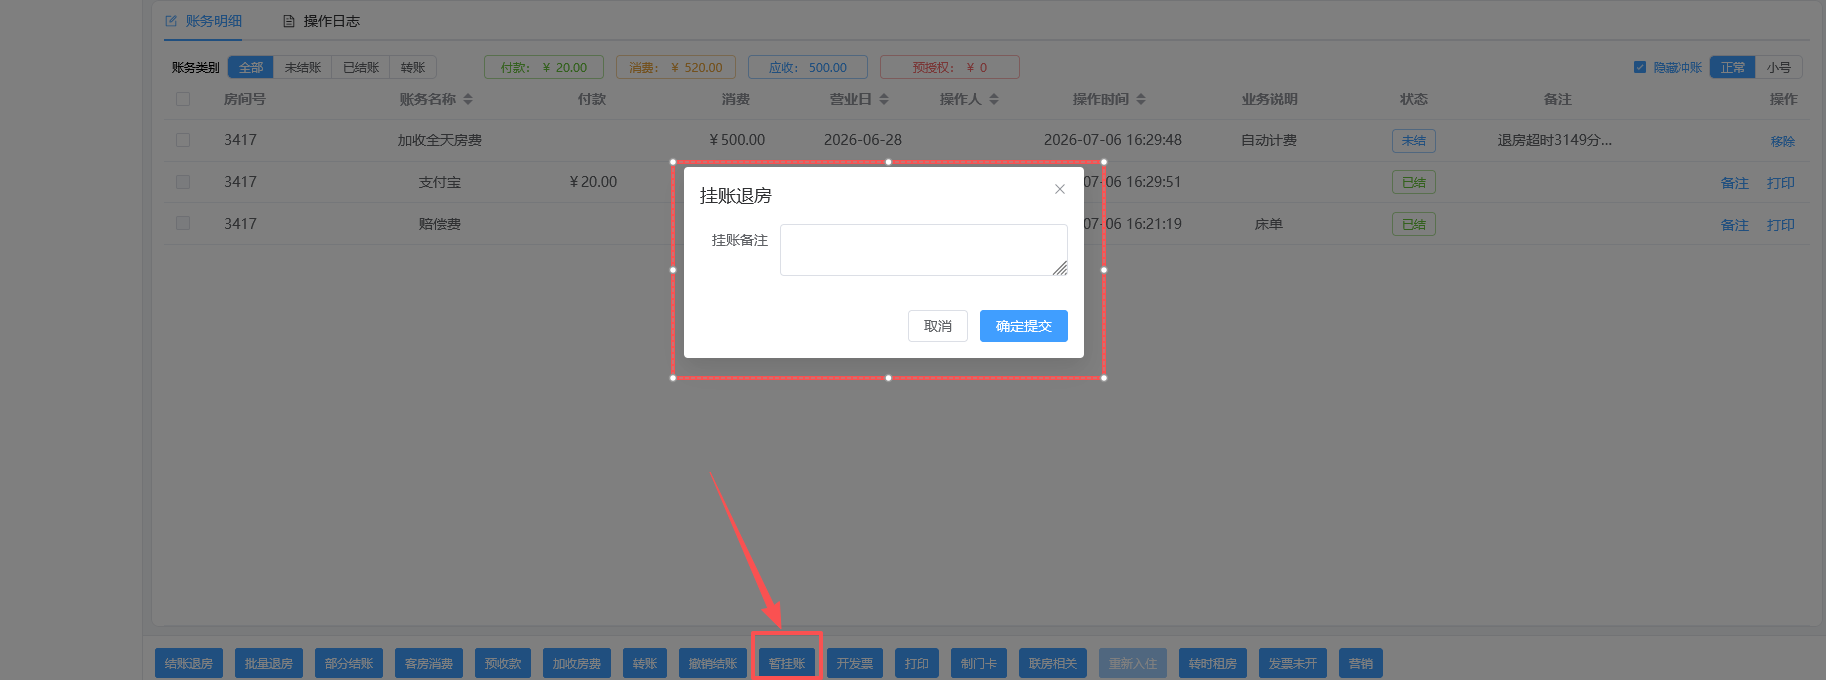Viewport: 1826px width, 680px height.
Task: Click the 挂账备注 text area
Action: click(924, 250)
